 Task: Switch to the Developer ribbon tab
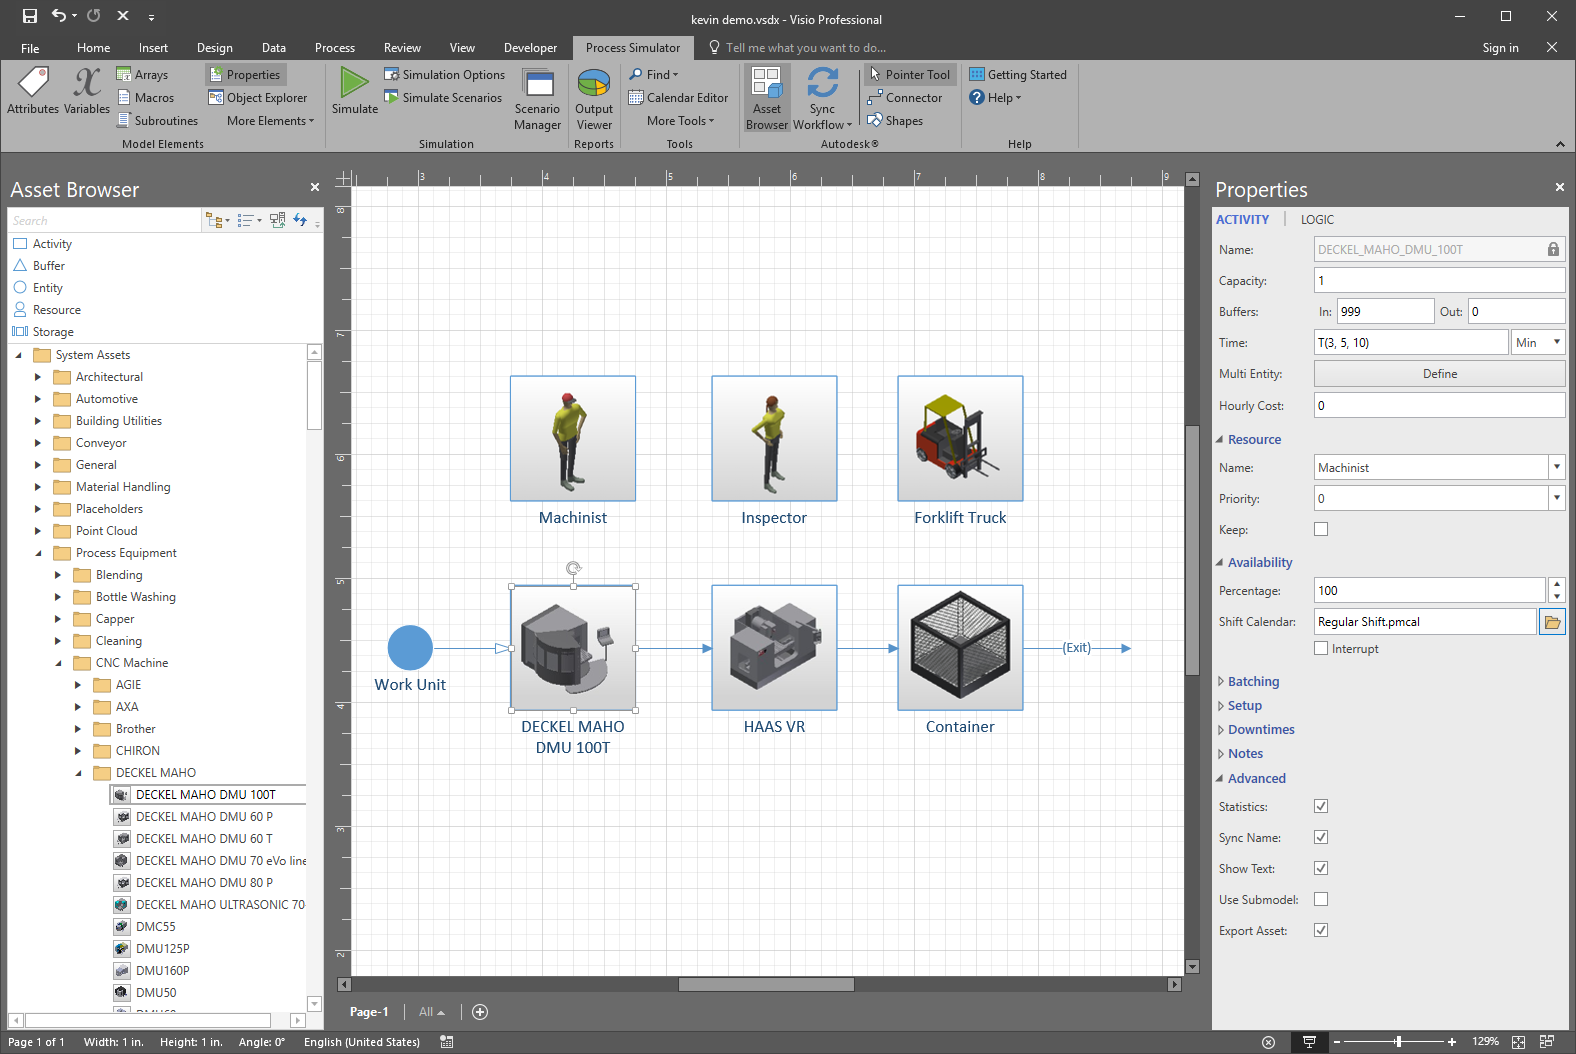(530, 47)
